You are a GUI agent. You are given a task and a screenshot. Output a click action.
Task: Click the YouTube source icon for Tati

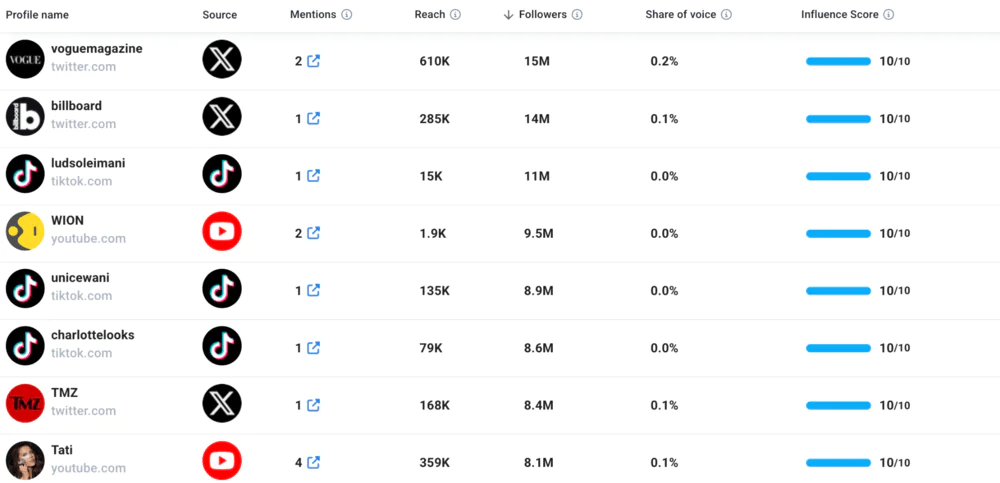222,461
